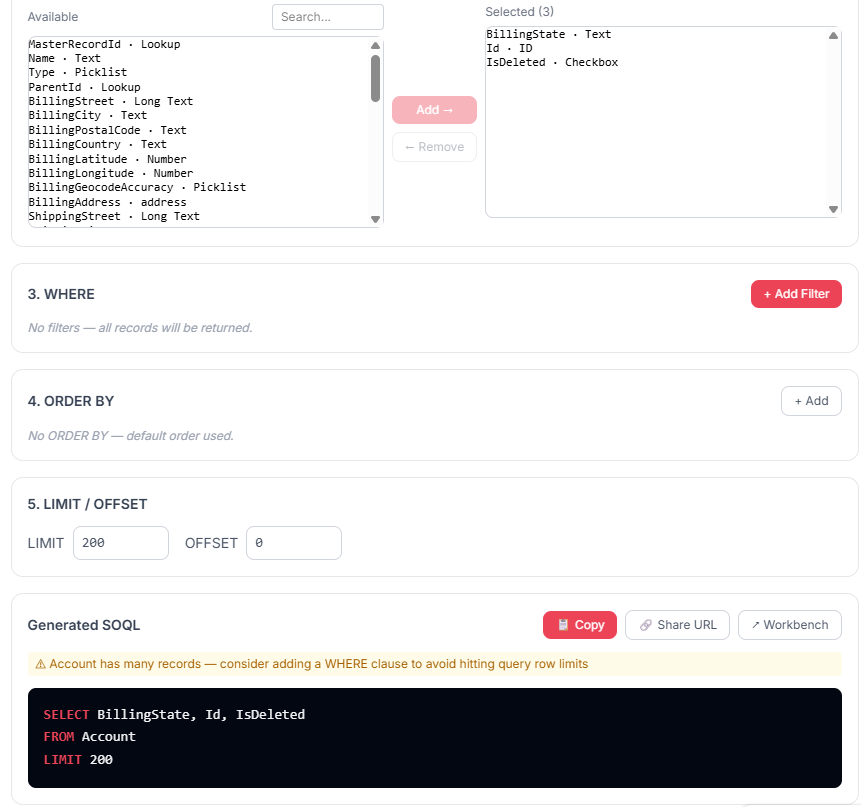Click the Remove button under Add

434,146
